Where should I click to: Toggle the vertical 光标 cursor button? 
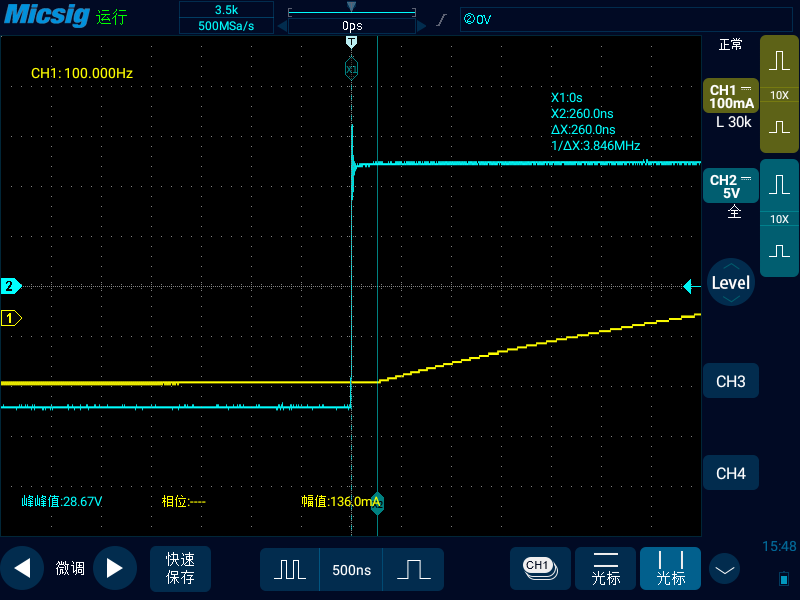pyautogui.click(x=671, y=568)
